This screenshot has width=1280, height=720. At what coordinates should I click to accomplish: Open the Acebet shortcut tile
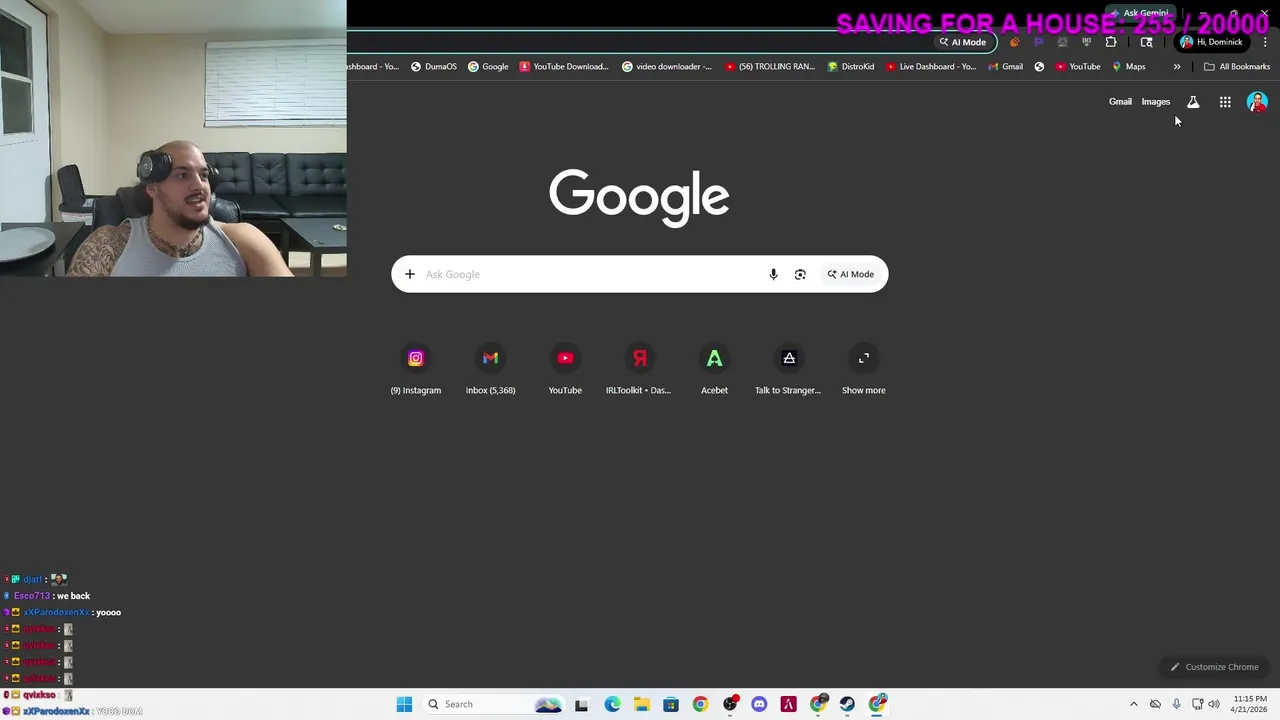coord(714,370)
